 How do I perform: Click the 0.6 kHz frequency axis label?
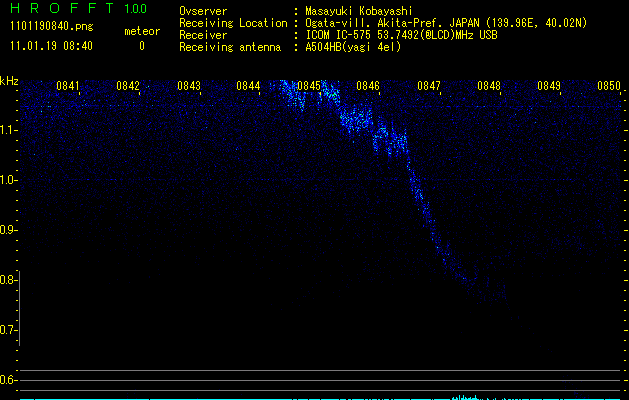point(8,380)
